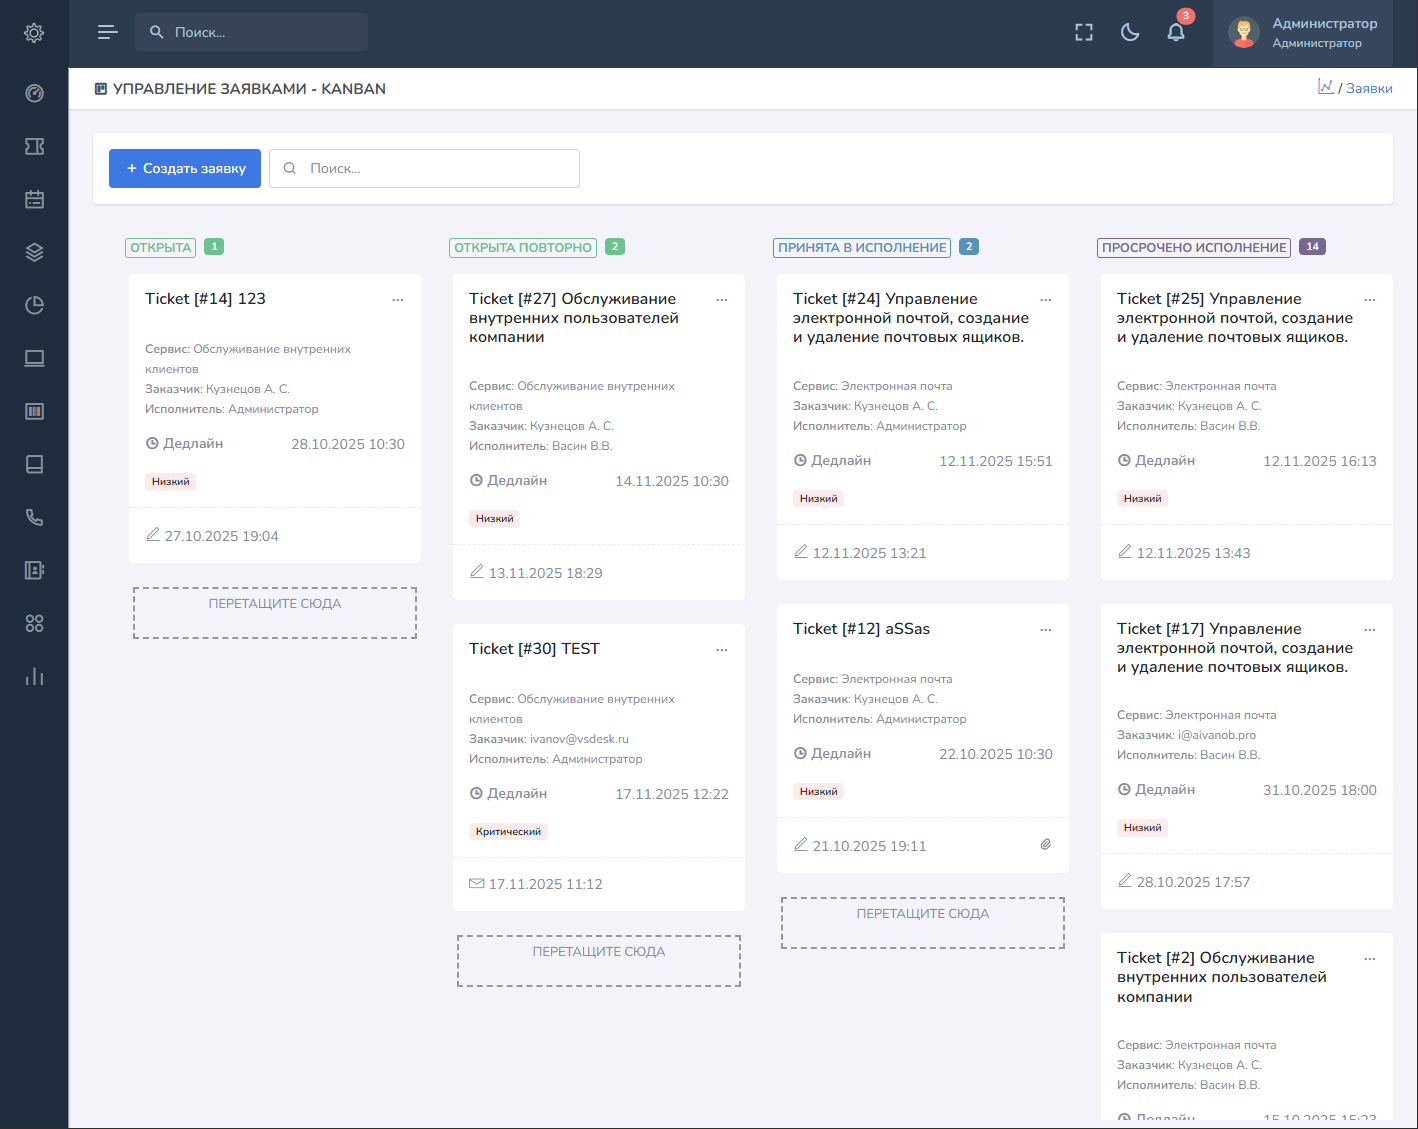Viewport: 1418px width, 1129px height.
Task: Toggle the sidebar hamburger menu
Action: (108, 33)
